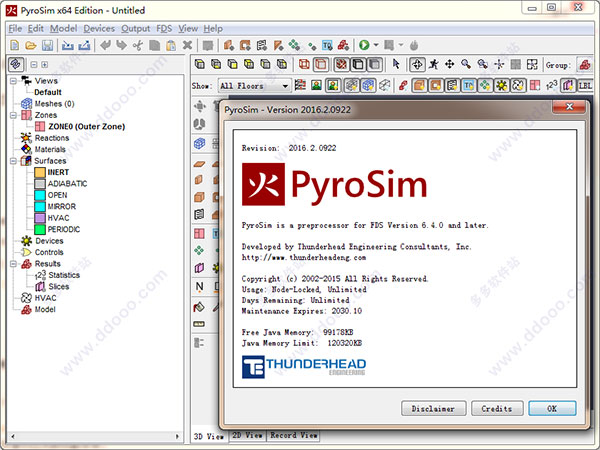Open the File menu
The height and width of the screenshot is (450, 600).
(x=15, y=29)
